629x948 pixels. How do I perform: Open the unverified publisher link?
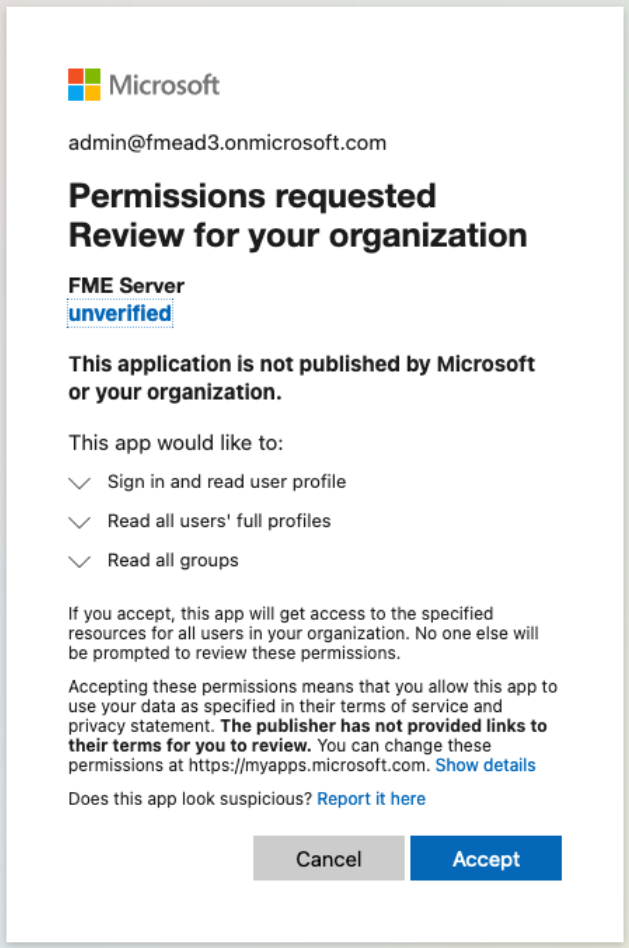(x=120, y=314)
